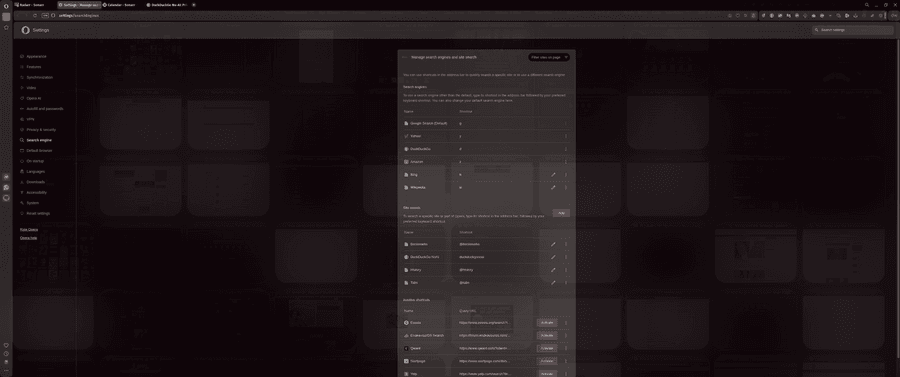Open the Opera main menu
This screenshot has height=377, width=900.
tap(6, 6)
